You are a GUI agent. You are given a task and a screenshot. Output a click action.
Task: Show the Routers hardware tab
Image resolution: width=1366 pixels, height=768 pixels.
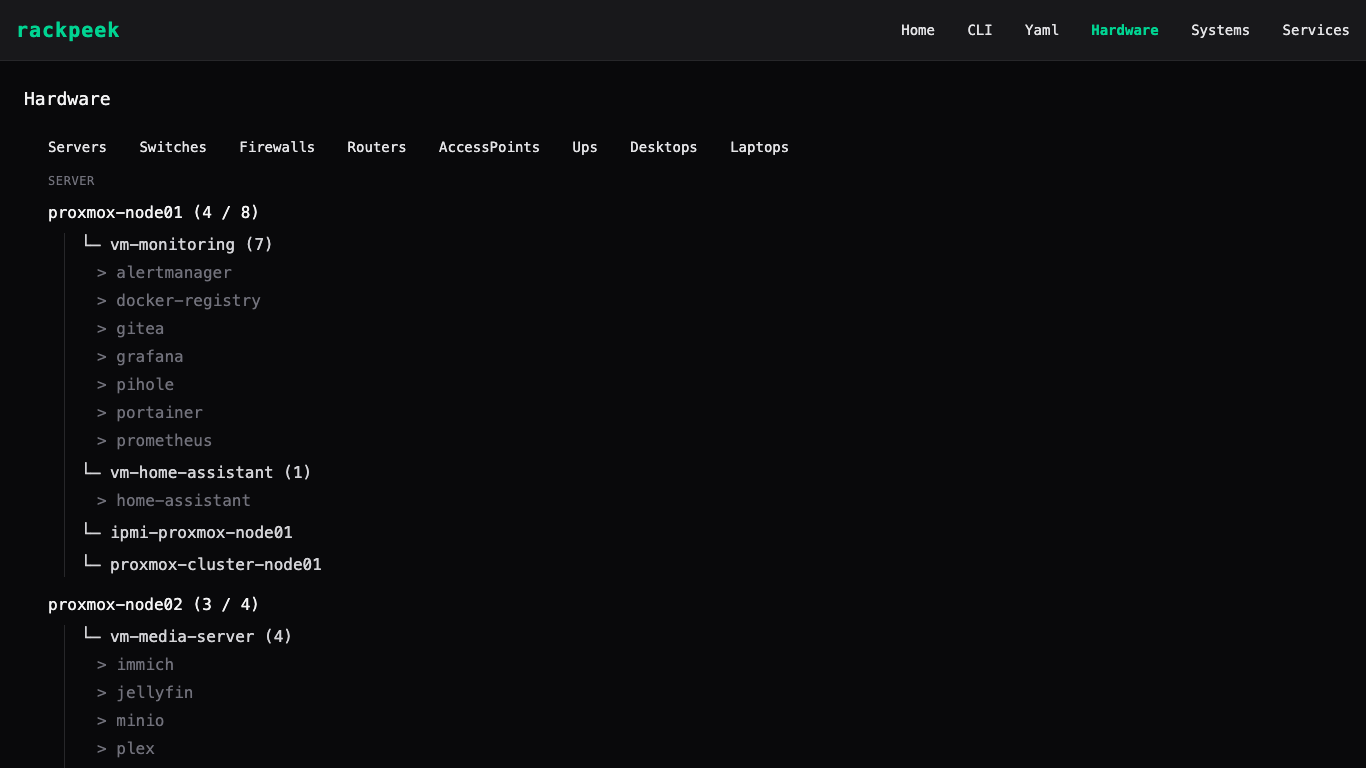[x=376, y=147]
